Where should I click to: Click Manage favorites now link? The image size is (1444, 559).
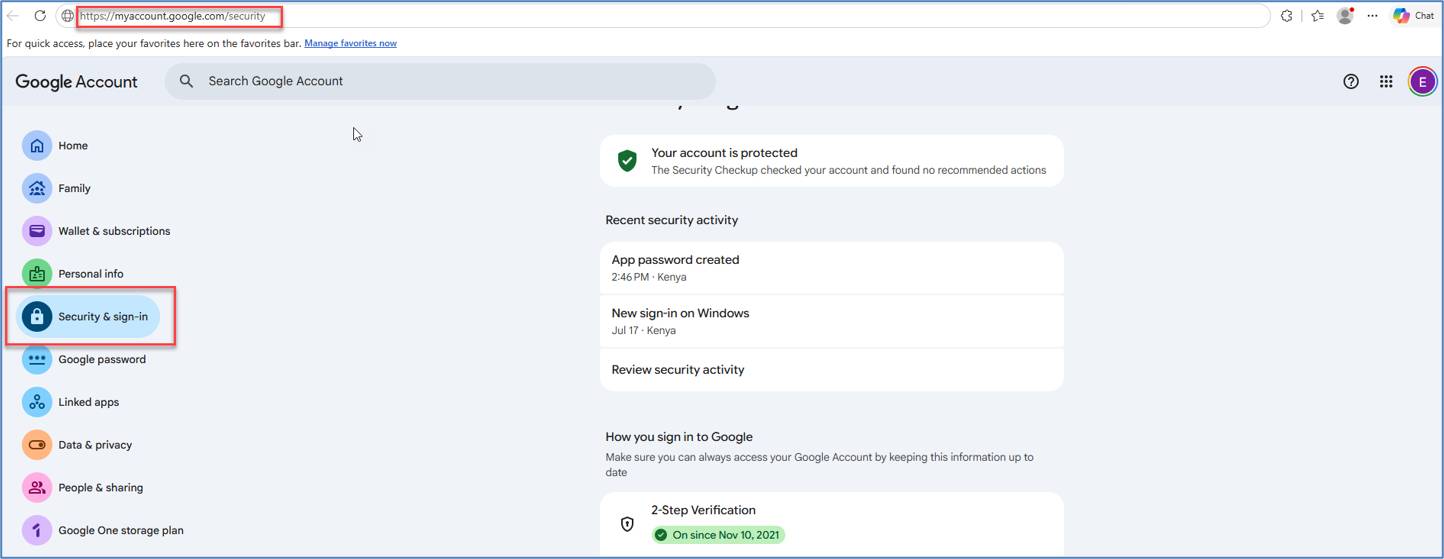350,43
